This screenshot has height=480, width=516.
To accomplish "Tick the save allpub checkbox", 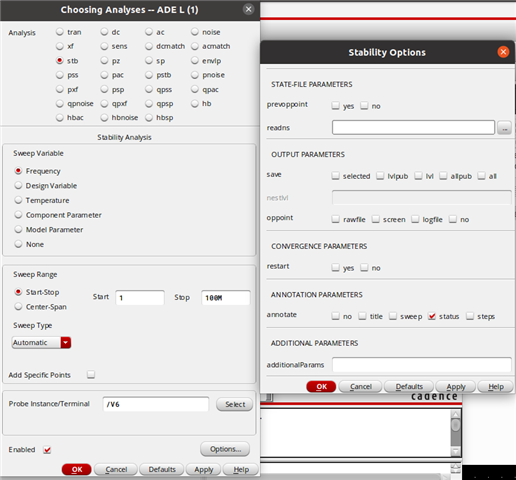I will 443,176.
